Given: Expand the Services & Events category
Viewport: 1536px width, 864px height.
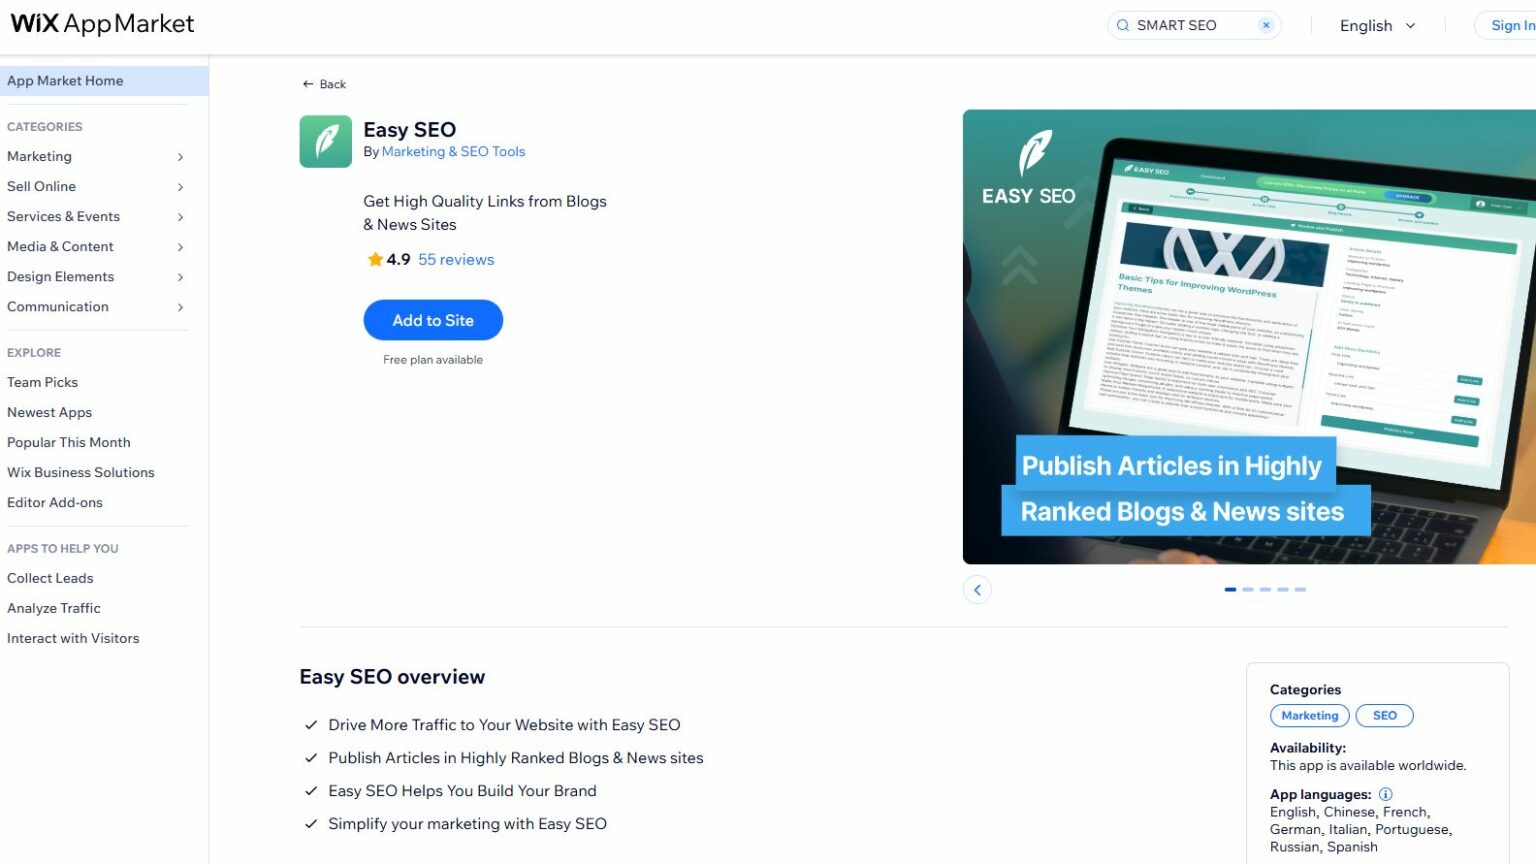Looking at the screenshot, I should click(63, 216).
